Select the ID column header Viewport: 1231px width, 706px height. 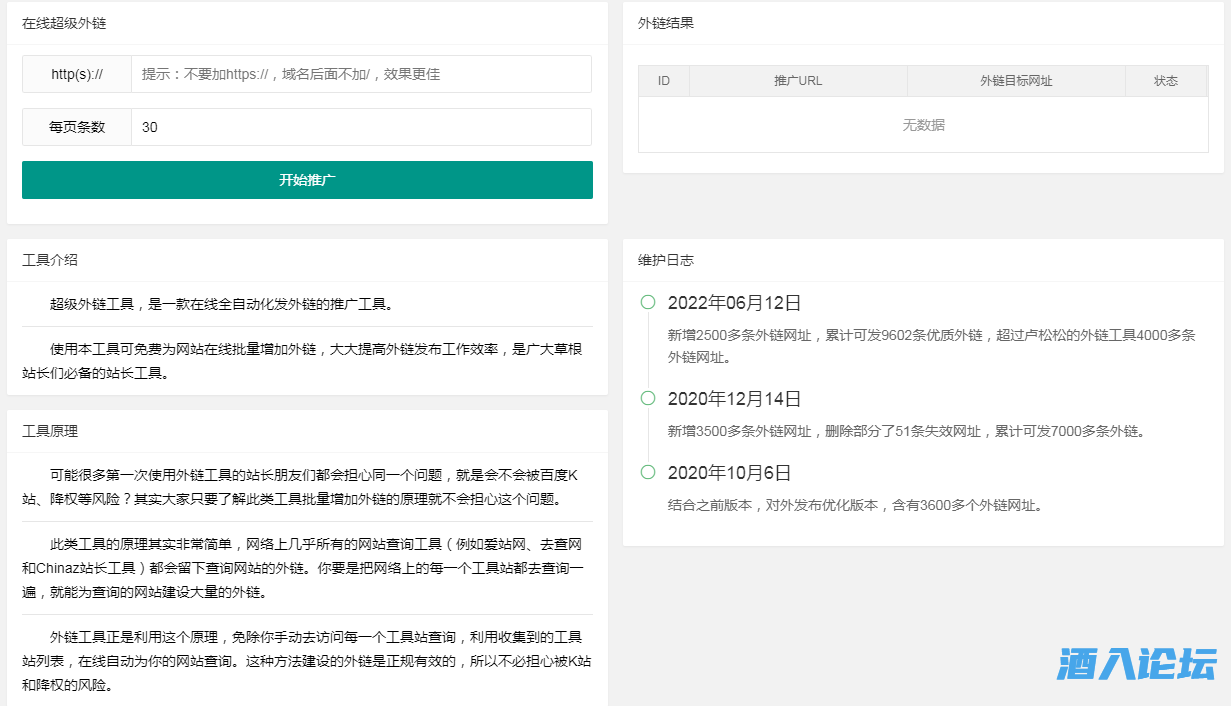pos(664,81)
